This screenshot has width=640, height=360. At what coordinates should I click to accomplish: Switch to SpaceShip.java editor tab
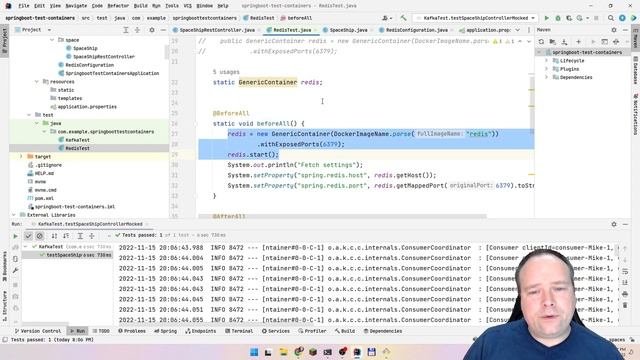tap(348, 30)
